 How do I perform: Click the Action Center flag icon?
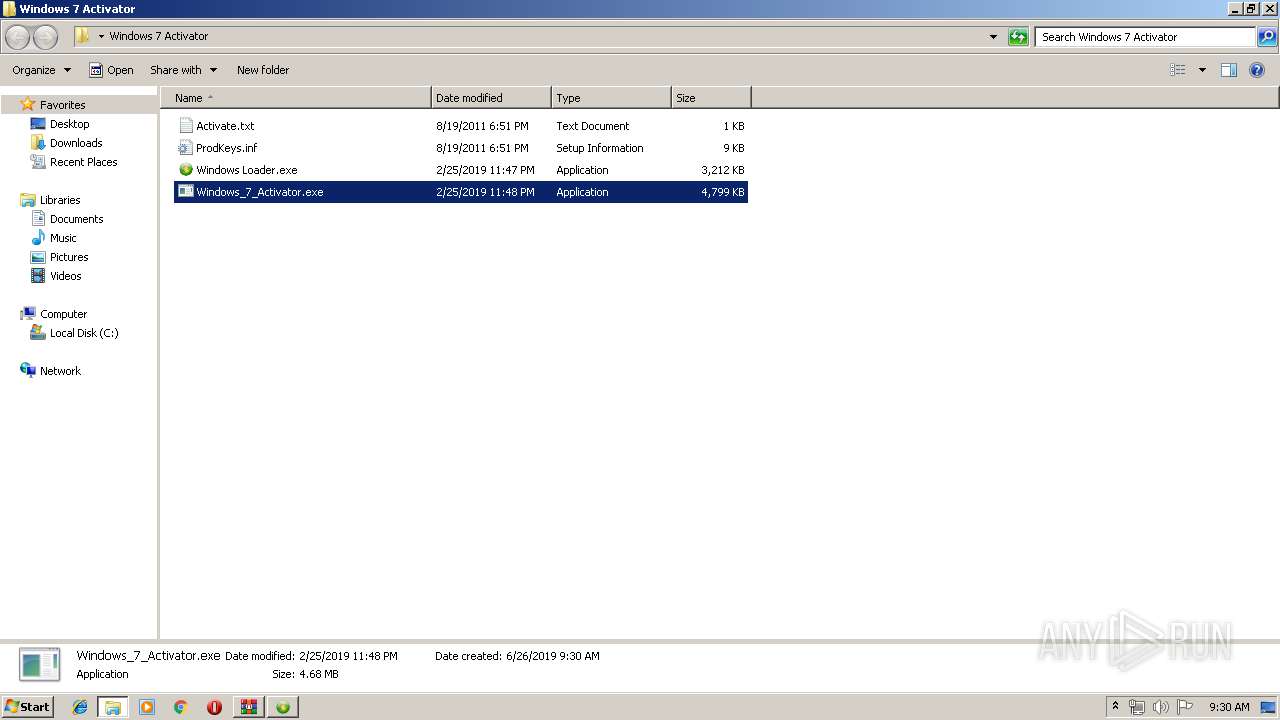point(1185,707)
